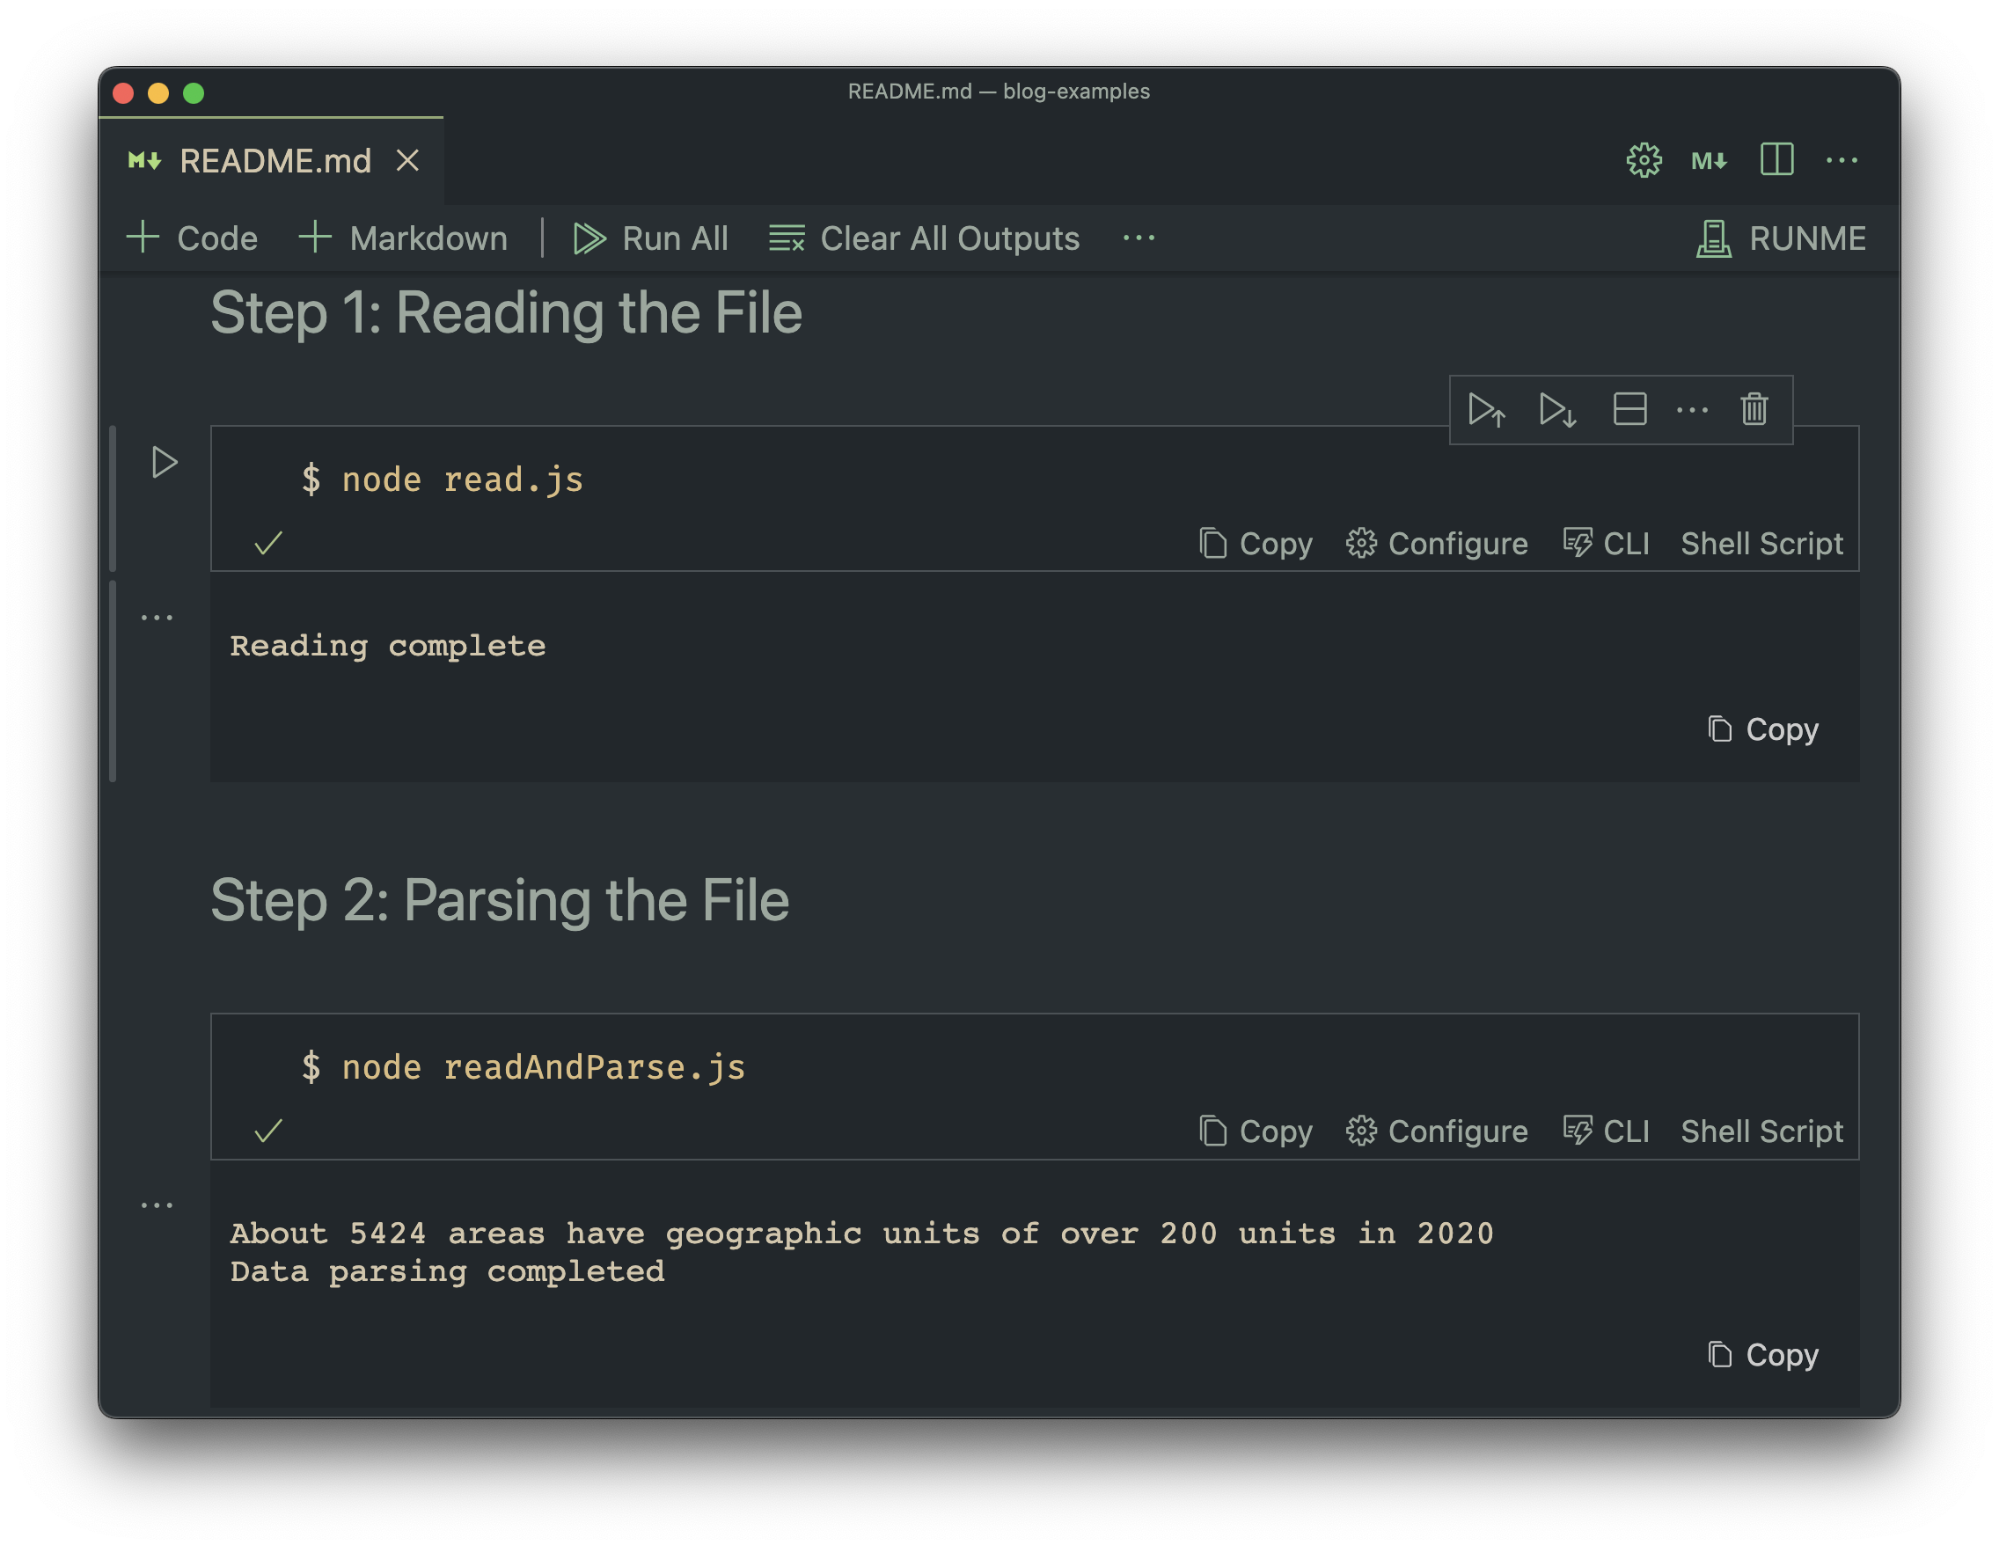Add a new Markdown cell
1999x1549 pixels.
(x=403, y=238)
